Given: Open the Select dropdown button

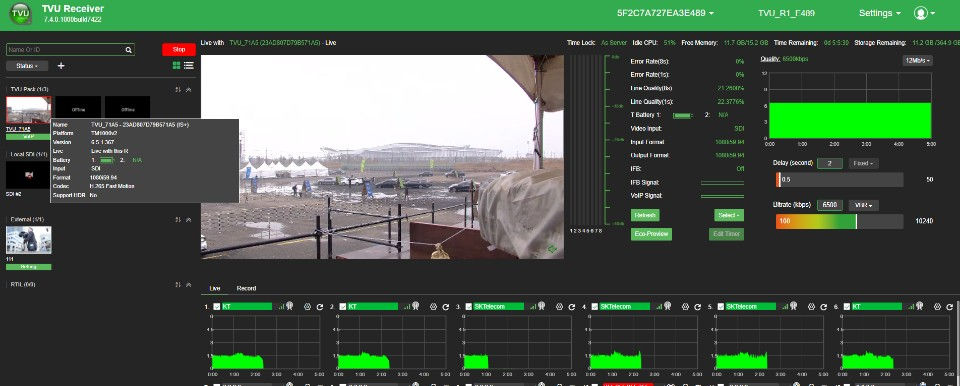Looking at the screenshot, I should click(x=729, y=215).
